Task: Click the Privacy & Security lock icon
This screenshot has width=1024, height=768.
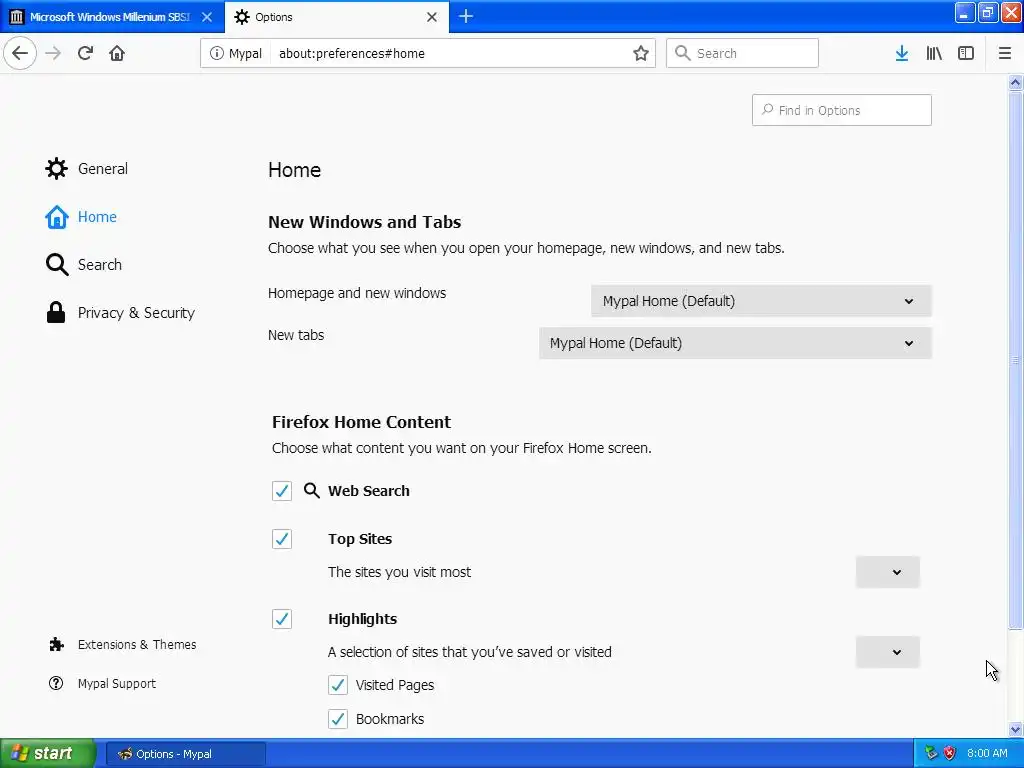Action: click(56, 312)
